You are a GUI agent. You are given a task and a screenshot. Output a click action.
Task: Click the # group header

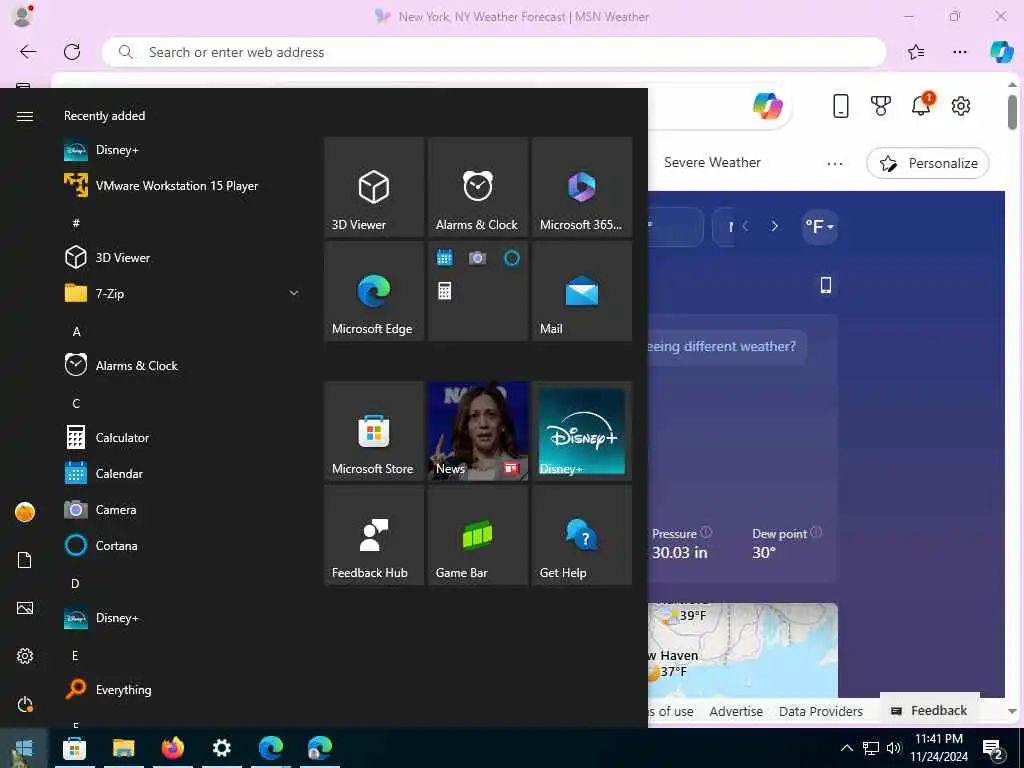[x=76, y=223]
